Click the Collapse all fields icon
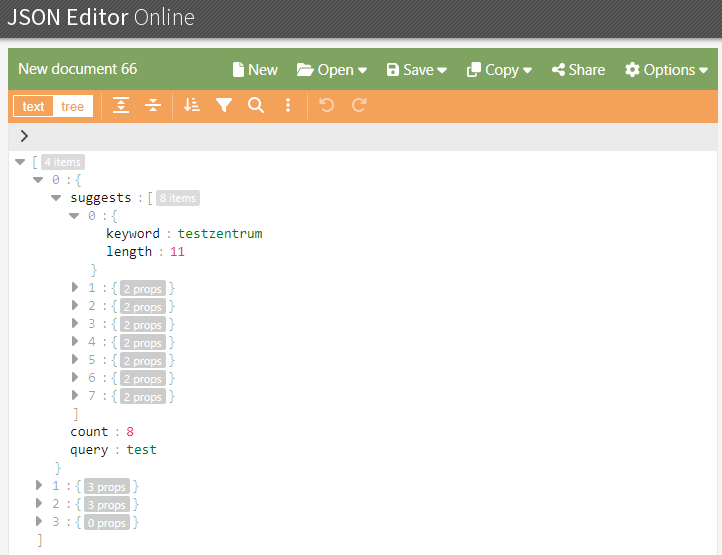722x555 pixels. point(153,105)
